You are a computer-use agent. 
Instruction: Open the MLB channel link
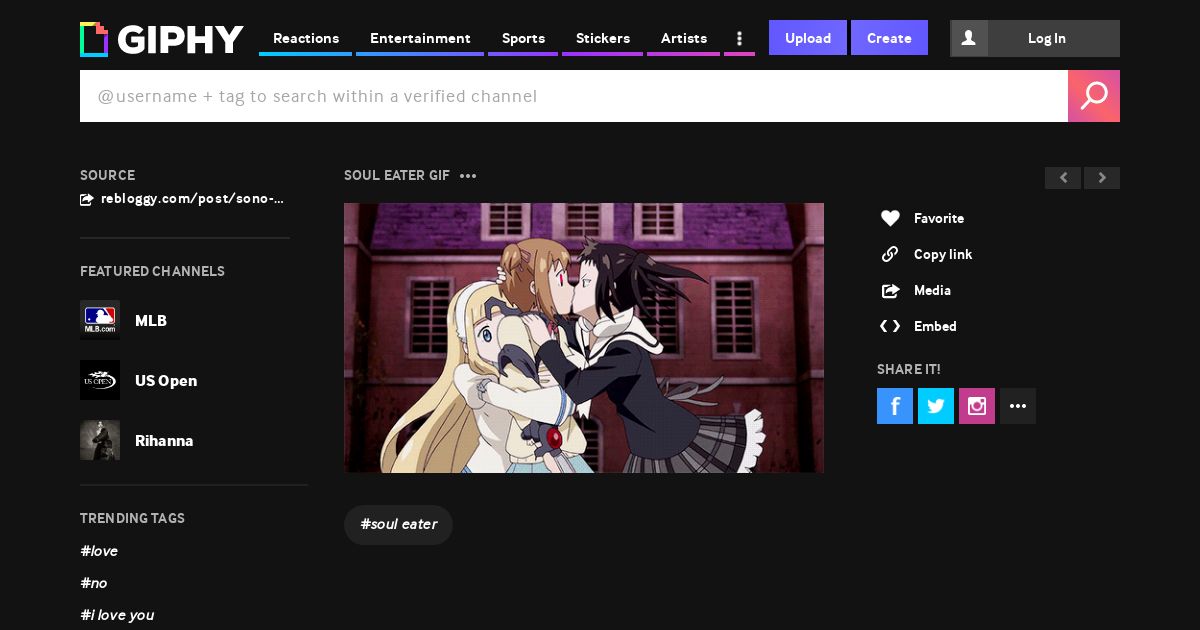[151, 321]
